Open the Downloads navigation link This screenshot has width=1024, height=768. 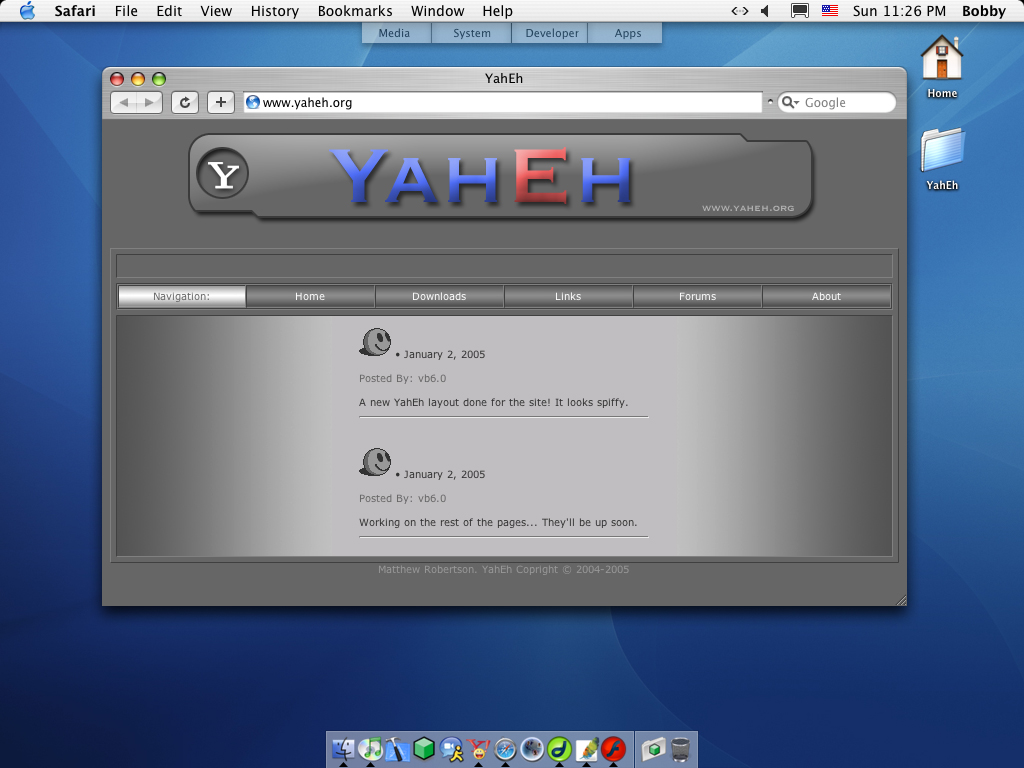pyautogui.click(x=439, y=296)
